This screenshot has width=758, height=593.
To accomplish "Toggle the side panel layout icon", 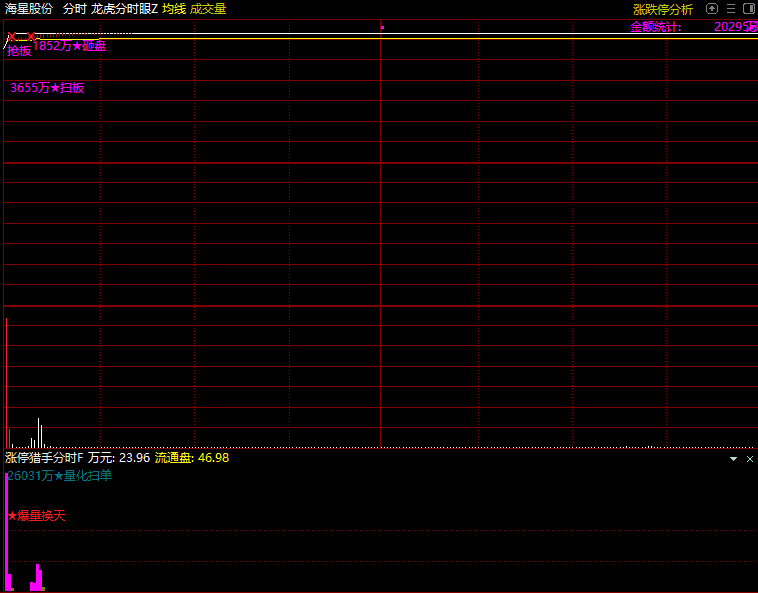I will [x=748, y=9].
